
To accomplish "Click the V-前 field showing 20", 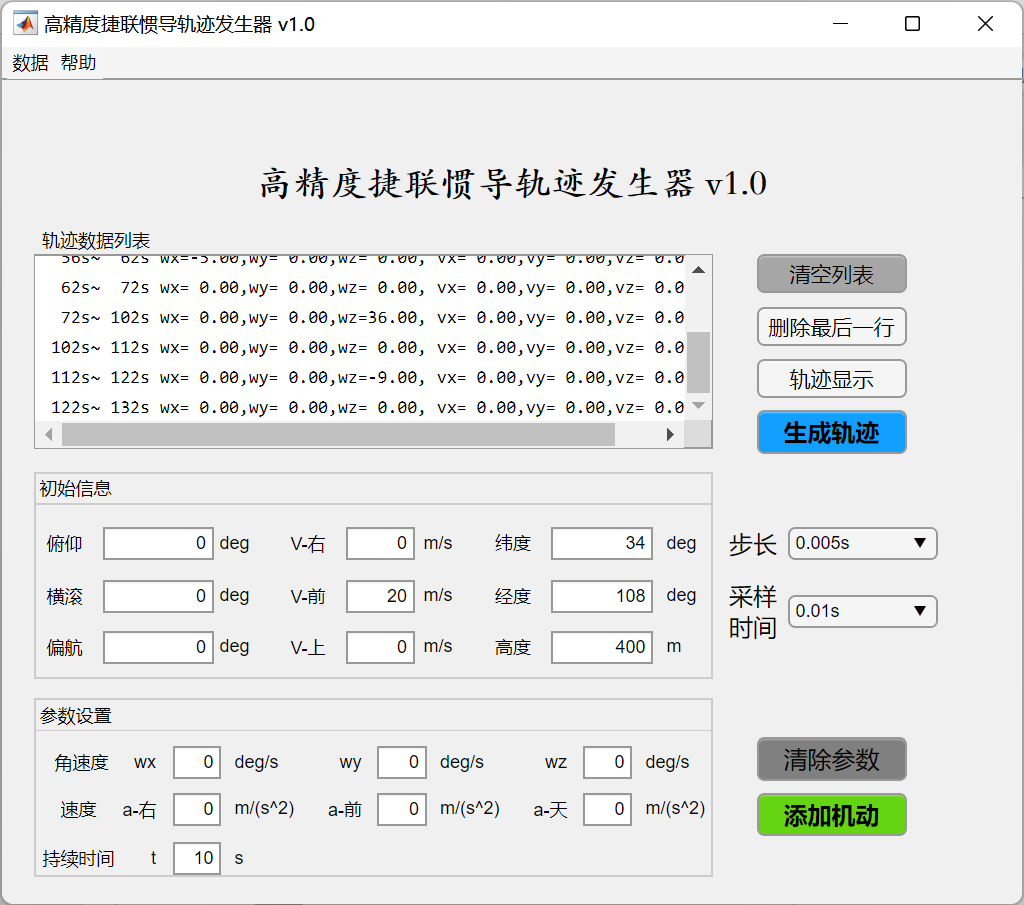I will point(380,596).
